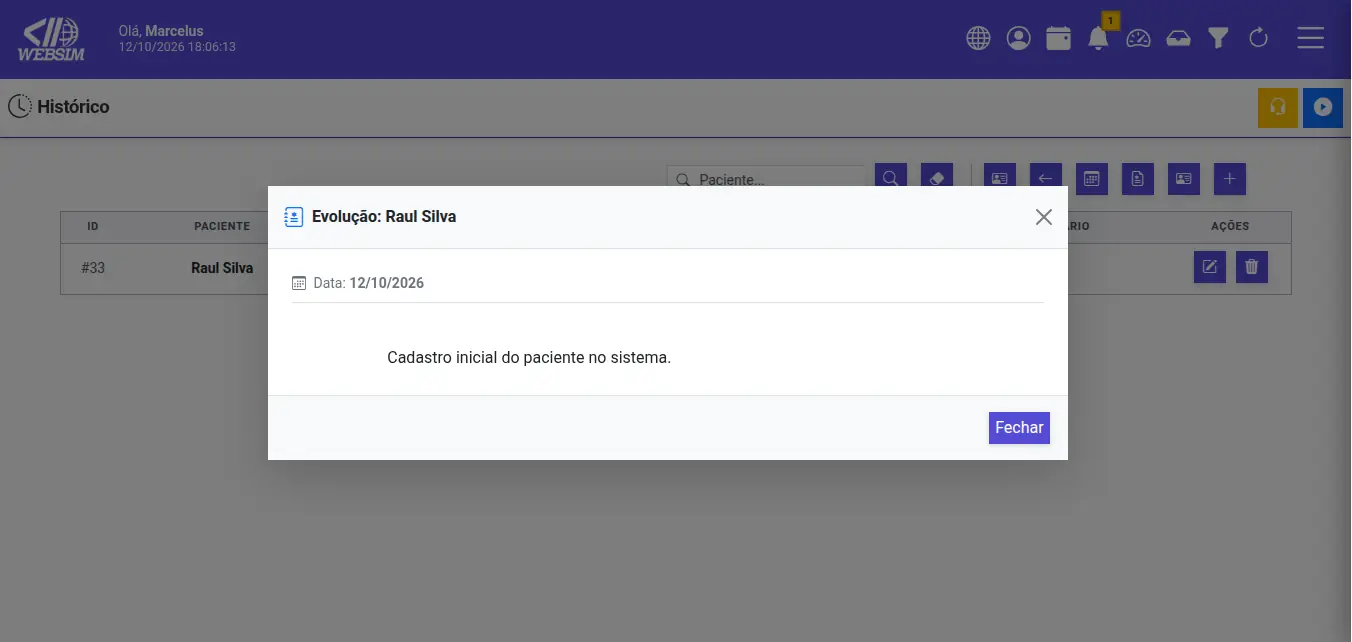
Task: Click the ID card button beside the plus
Action: click(x=1184, y=178)
